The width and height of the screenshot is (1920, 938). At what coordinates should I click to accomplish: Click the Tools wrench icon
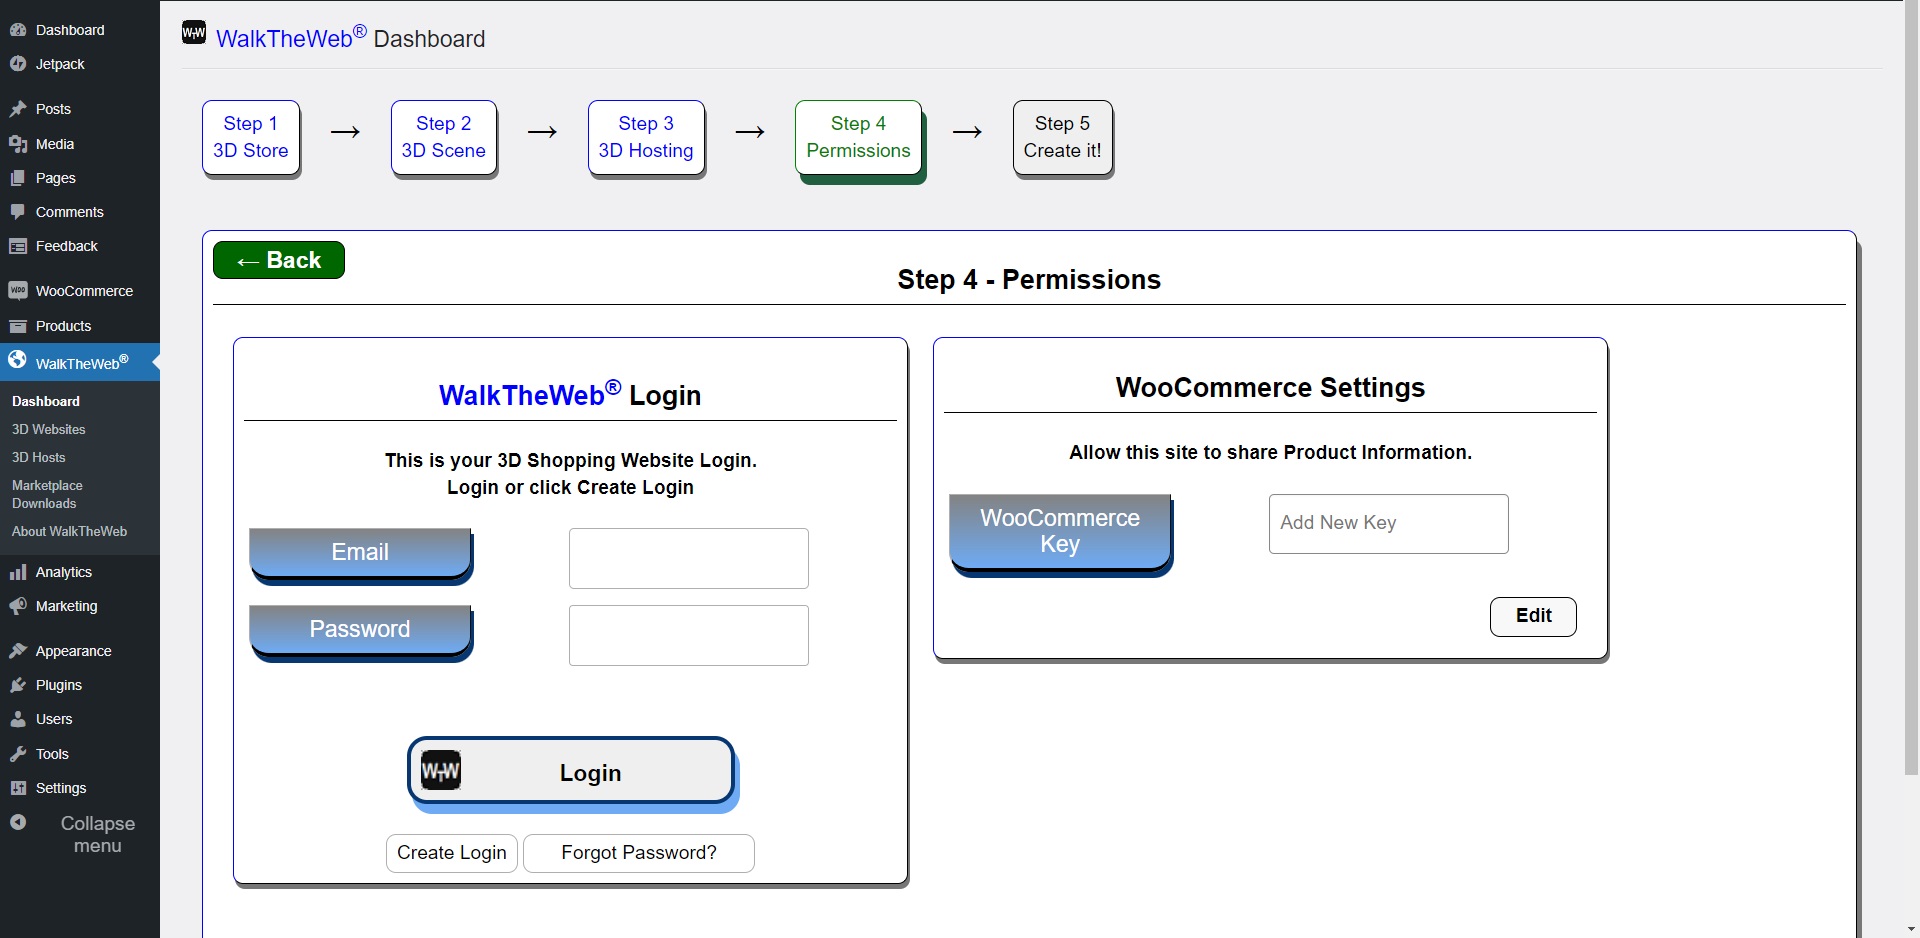click(18, 754)
